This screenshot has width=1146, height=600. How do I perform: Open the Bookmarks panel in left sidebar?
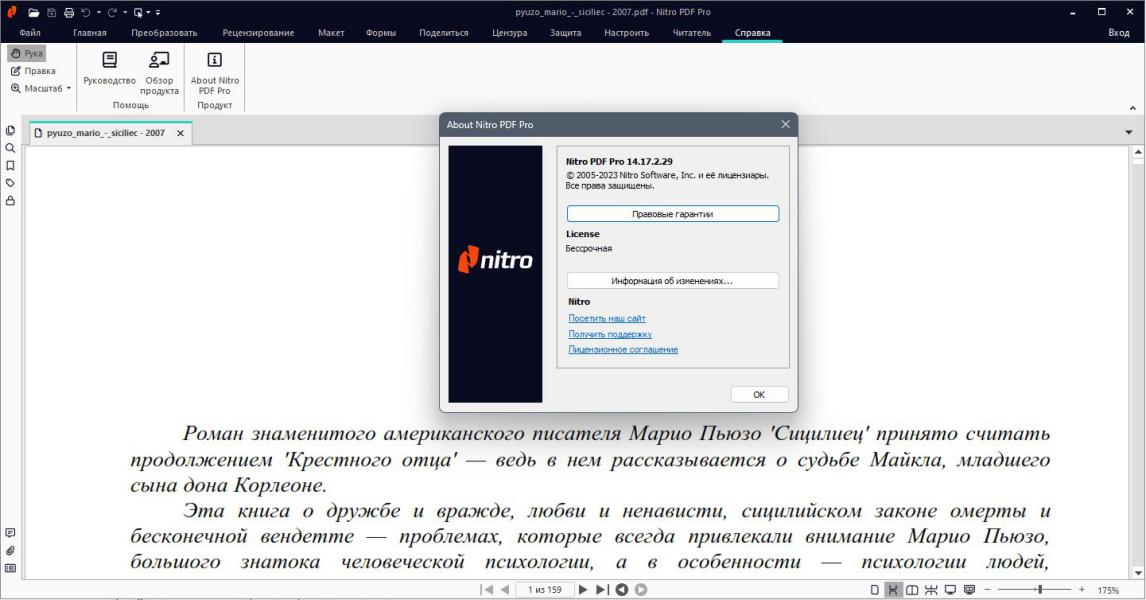pyautogui.click(x=10, y=166)
